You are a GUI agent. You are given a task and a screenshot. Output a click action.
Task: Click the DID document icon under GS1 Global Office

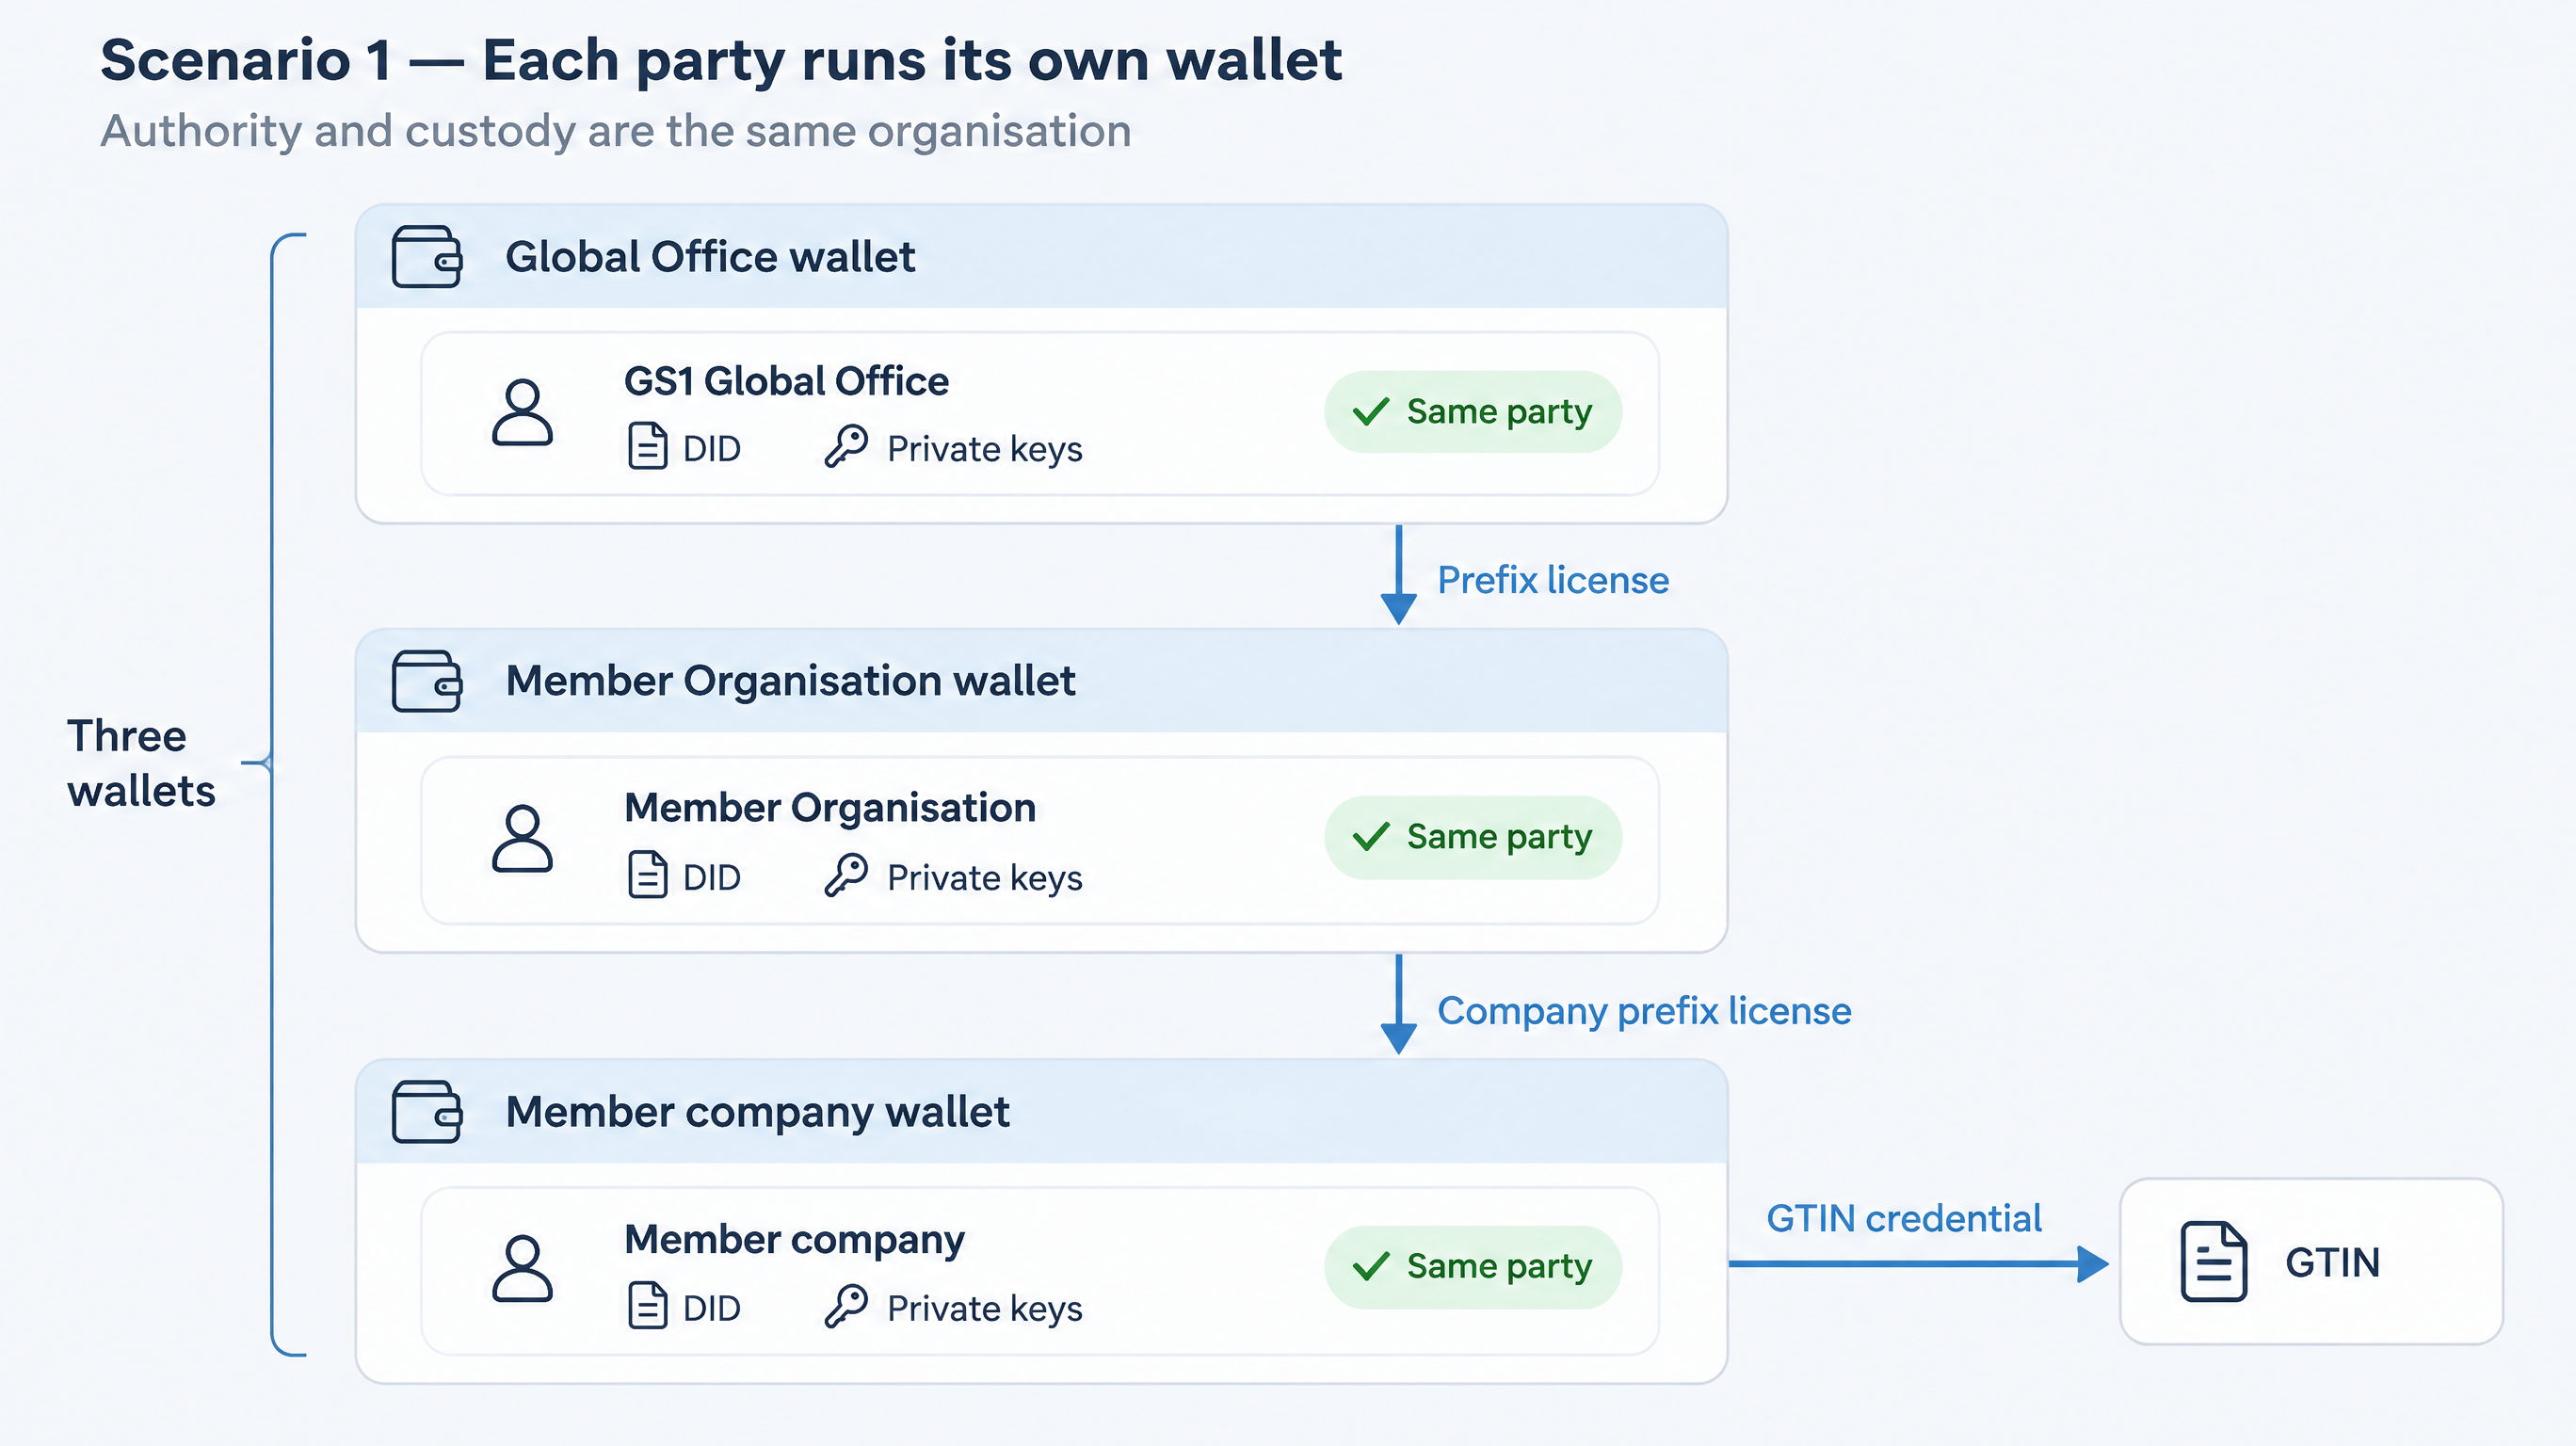coord(647,446)
